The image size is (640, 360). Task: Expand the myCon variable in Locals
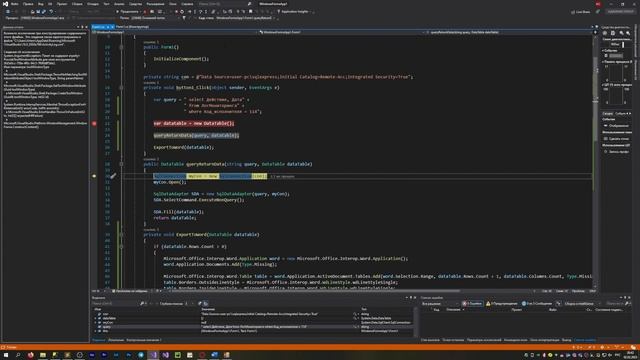click(96, 322)
